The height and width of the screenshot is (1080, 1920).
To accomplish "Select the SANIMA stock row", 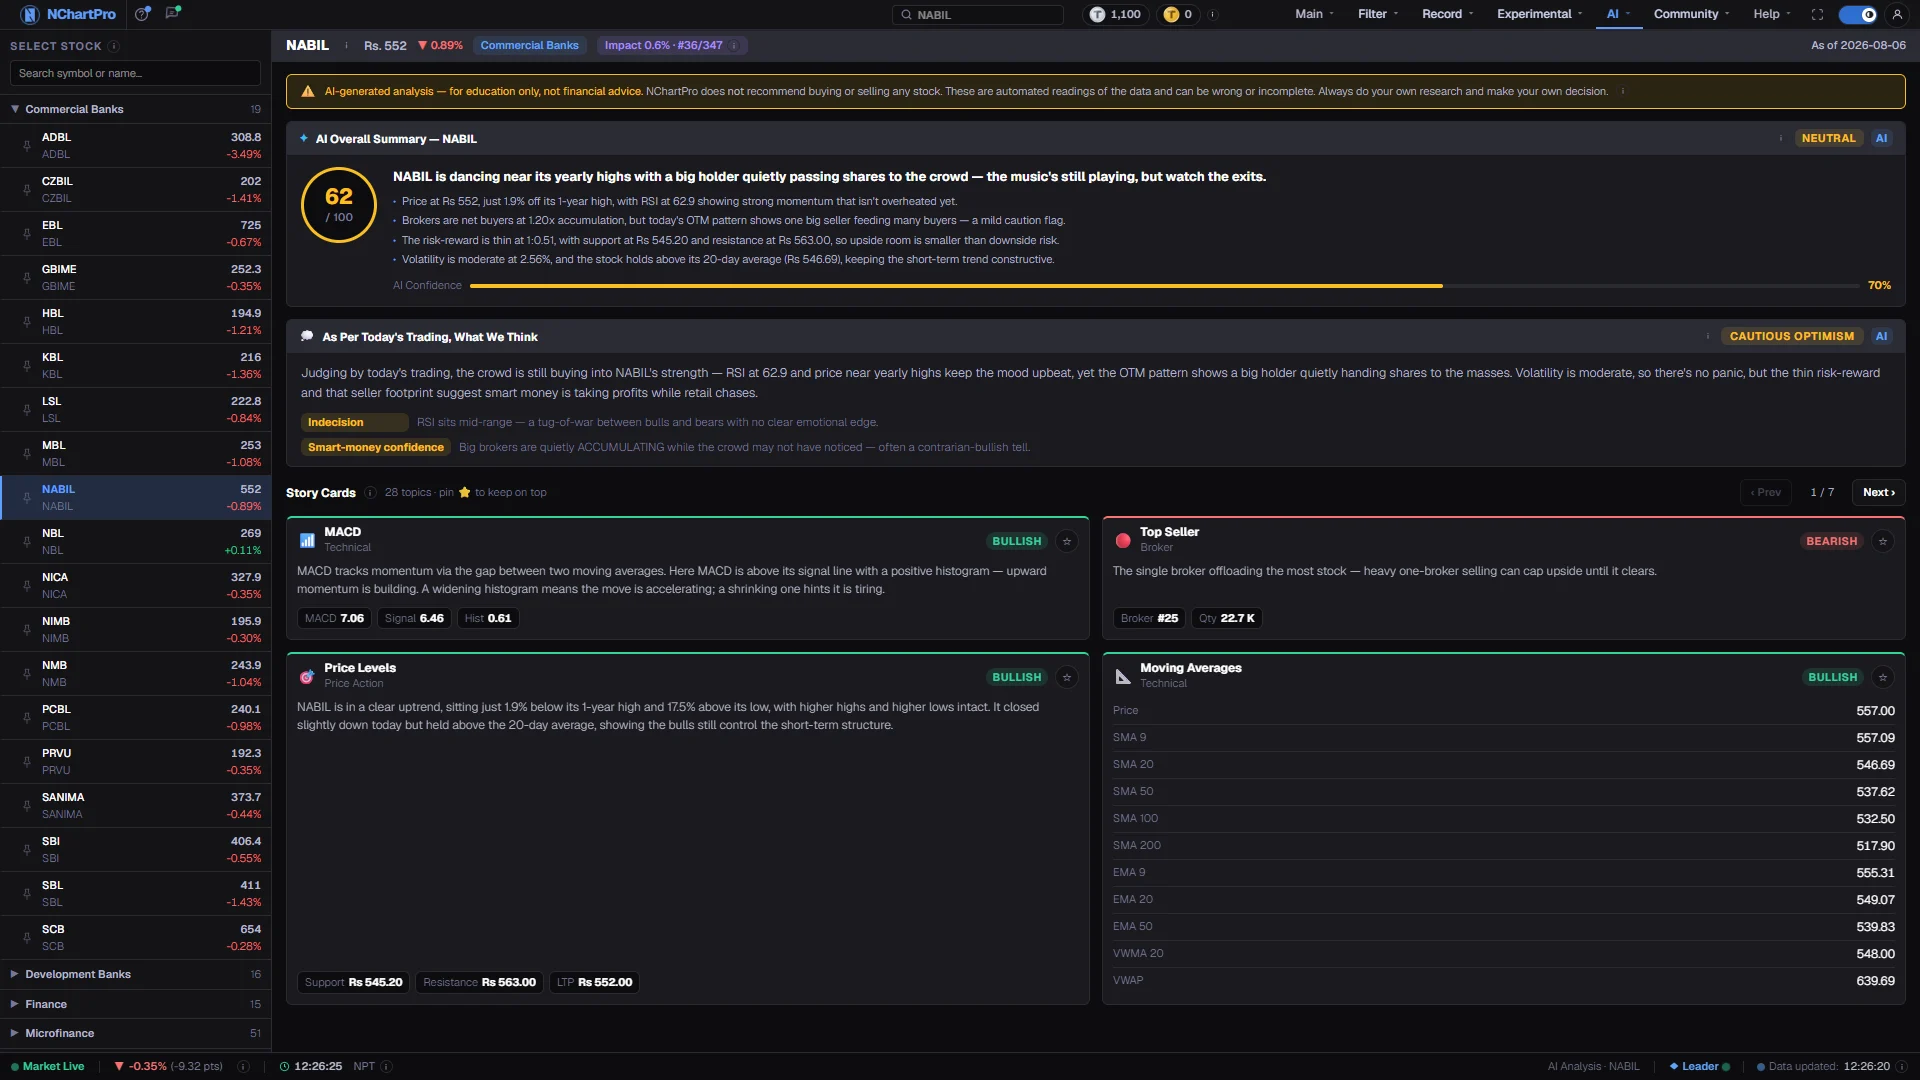I will pyautogui.click(x=135, y=805).
